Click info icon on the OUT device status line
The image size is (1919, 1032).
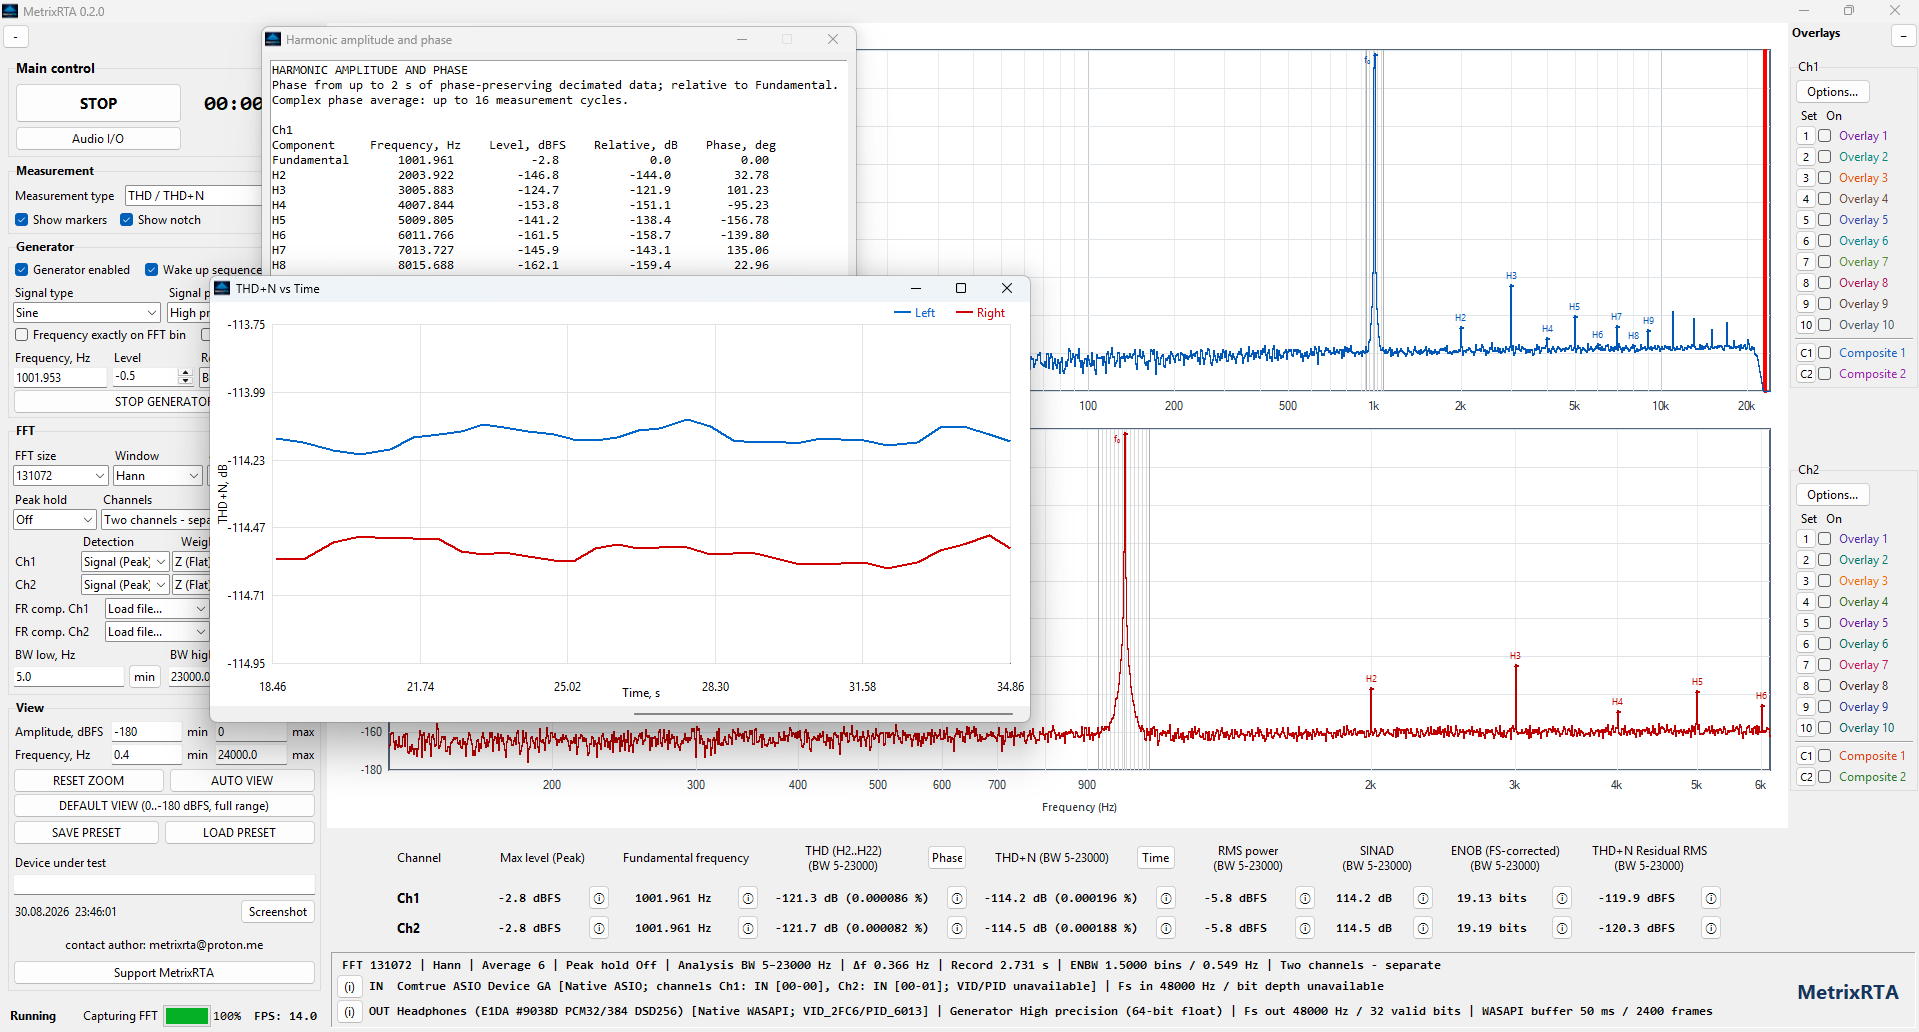(350, 1012)
